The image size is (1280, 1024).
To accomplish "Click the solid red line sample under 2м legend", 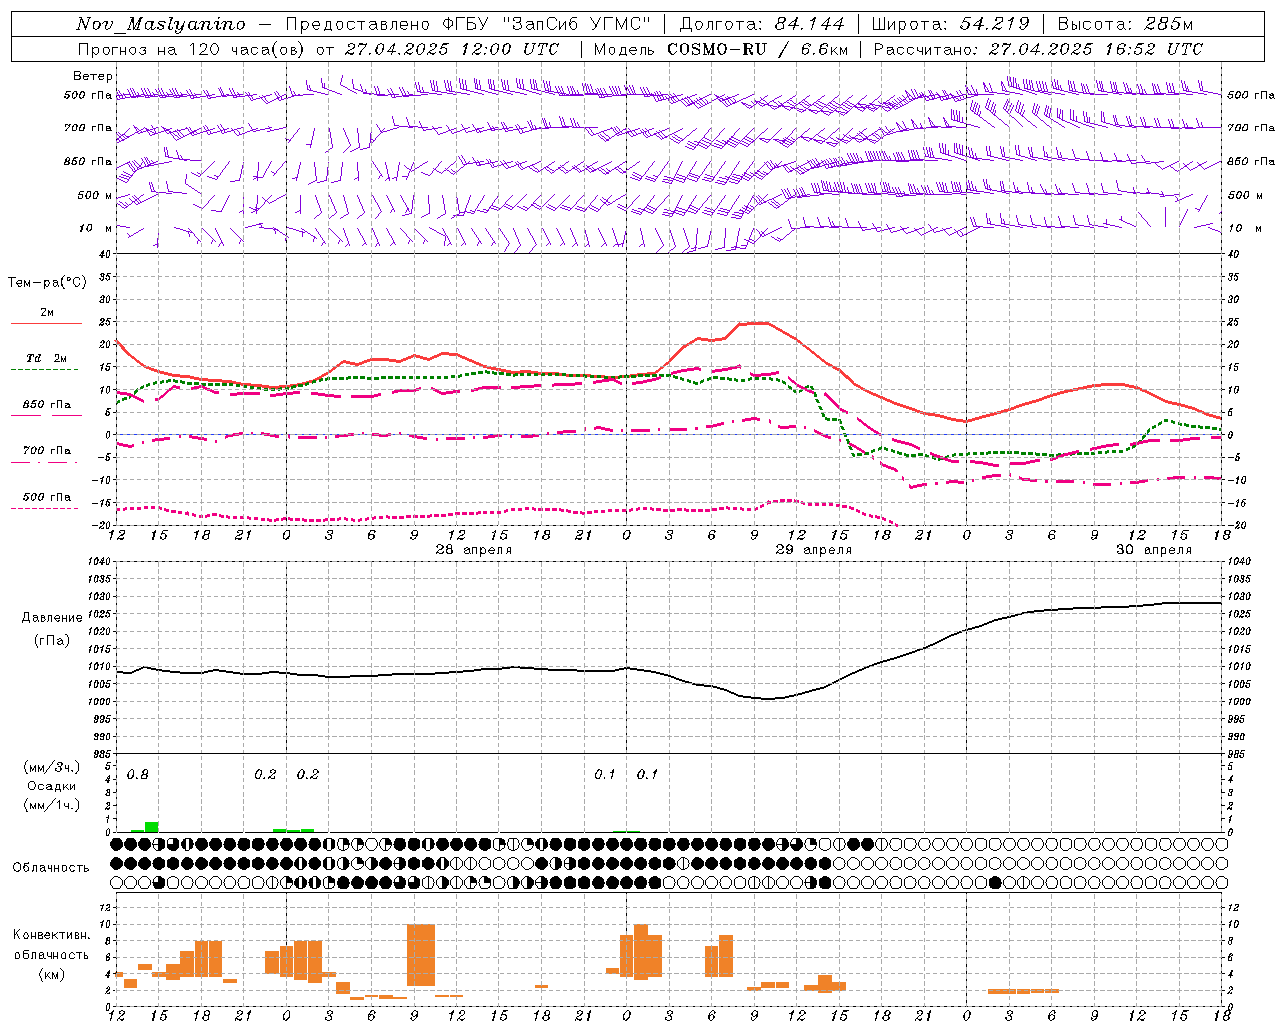I will click(46, 323).
